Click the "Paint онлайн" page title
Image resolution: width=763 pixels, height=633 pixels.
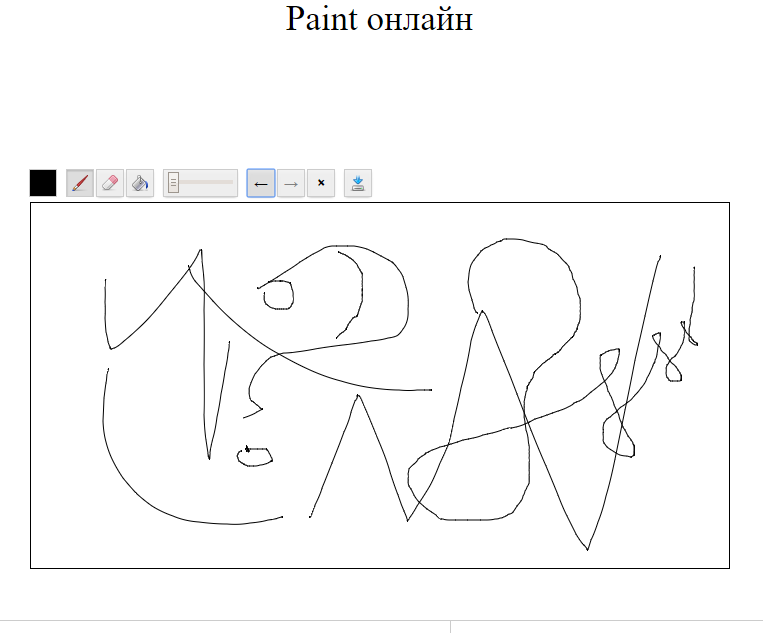pos(379,19)
